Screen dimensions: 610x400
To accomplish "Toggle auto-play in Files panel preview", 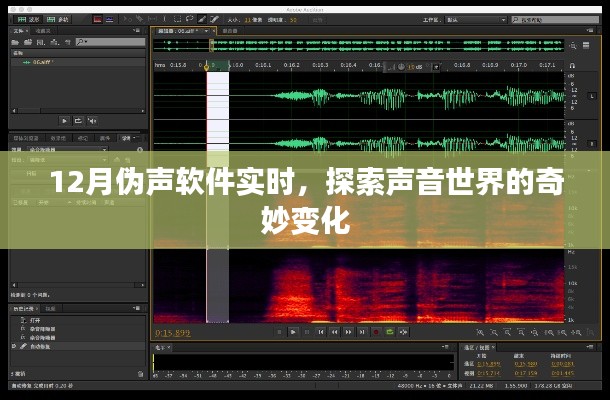I will point(92,121).
